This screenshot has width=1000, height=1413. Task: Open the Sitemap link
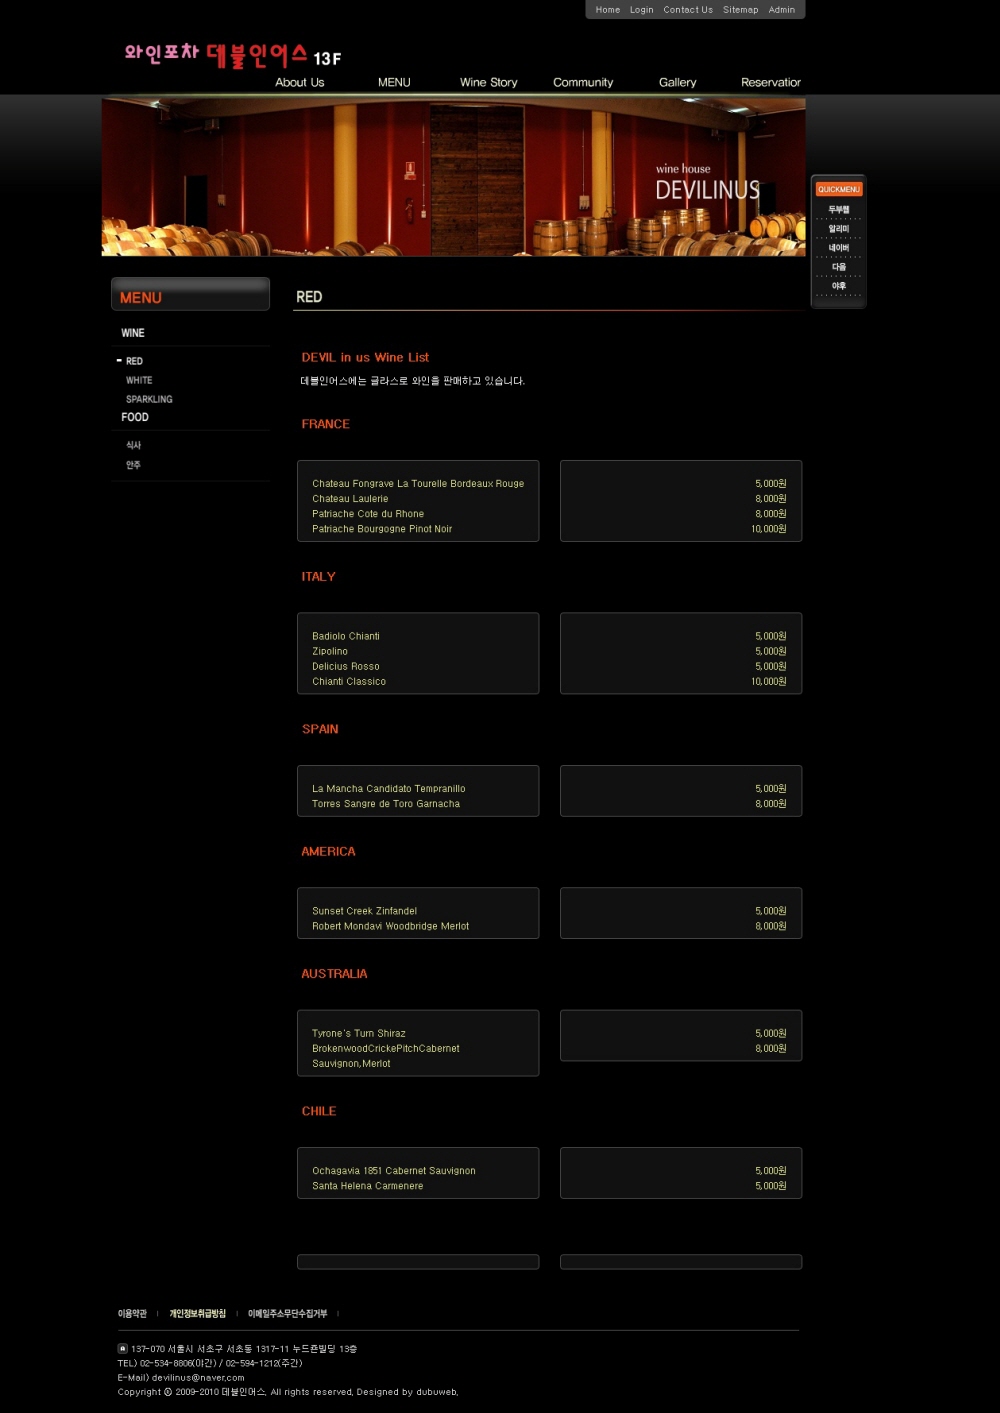(x=740, y=10)
